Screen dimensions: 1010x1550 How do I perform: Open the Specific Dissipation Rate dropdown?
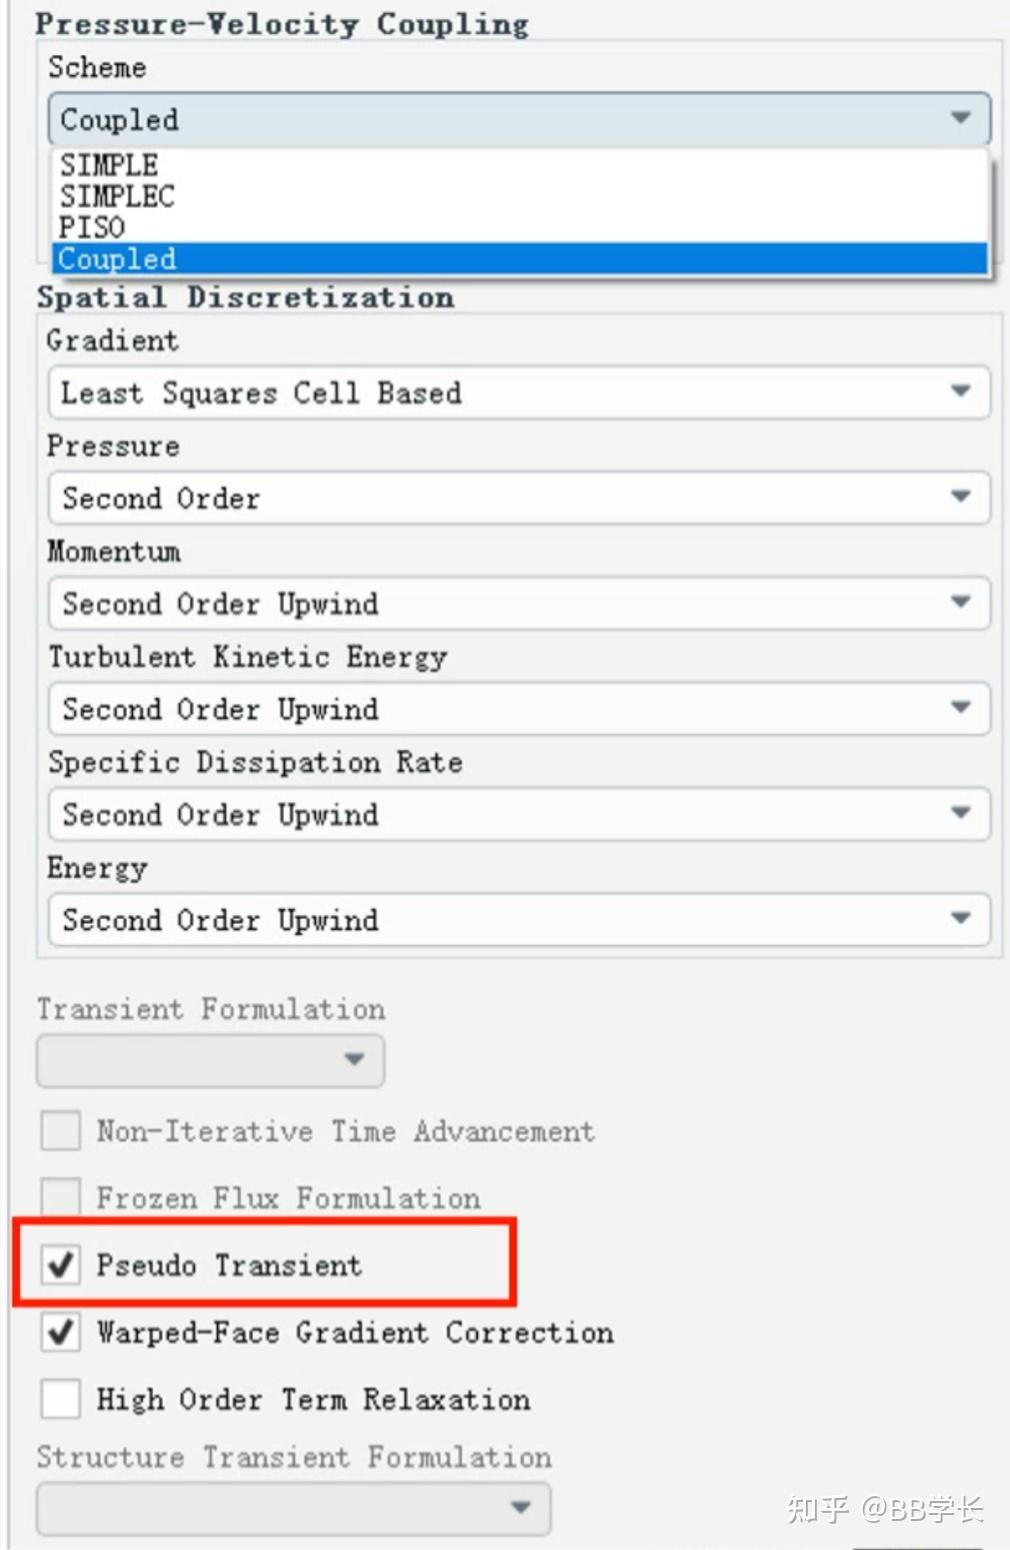[518, 814]
